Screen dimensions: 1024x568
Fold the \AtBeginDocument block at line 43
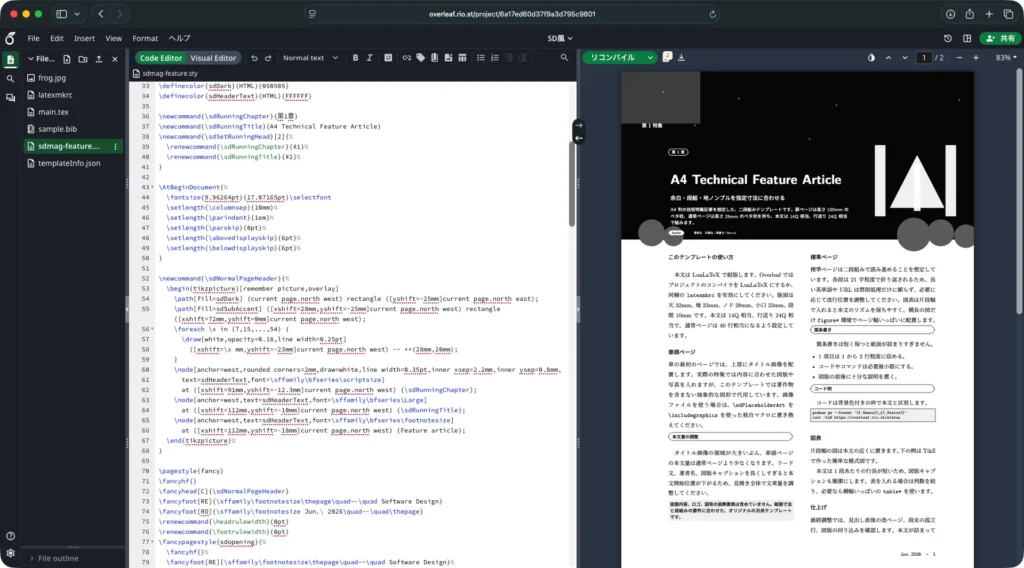(153, 187)
